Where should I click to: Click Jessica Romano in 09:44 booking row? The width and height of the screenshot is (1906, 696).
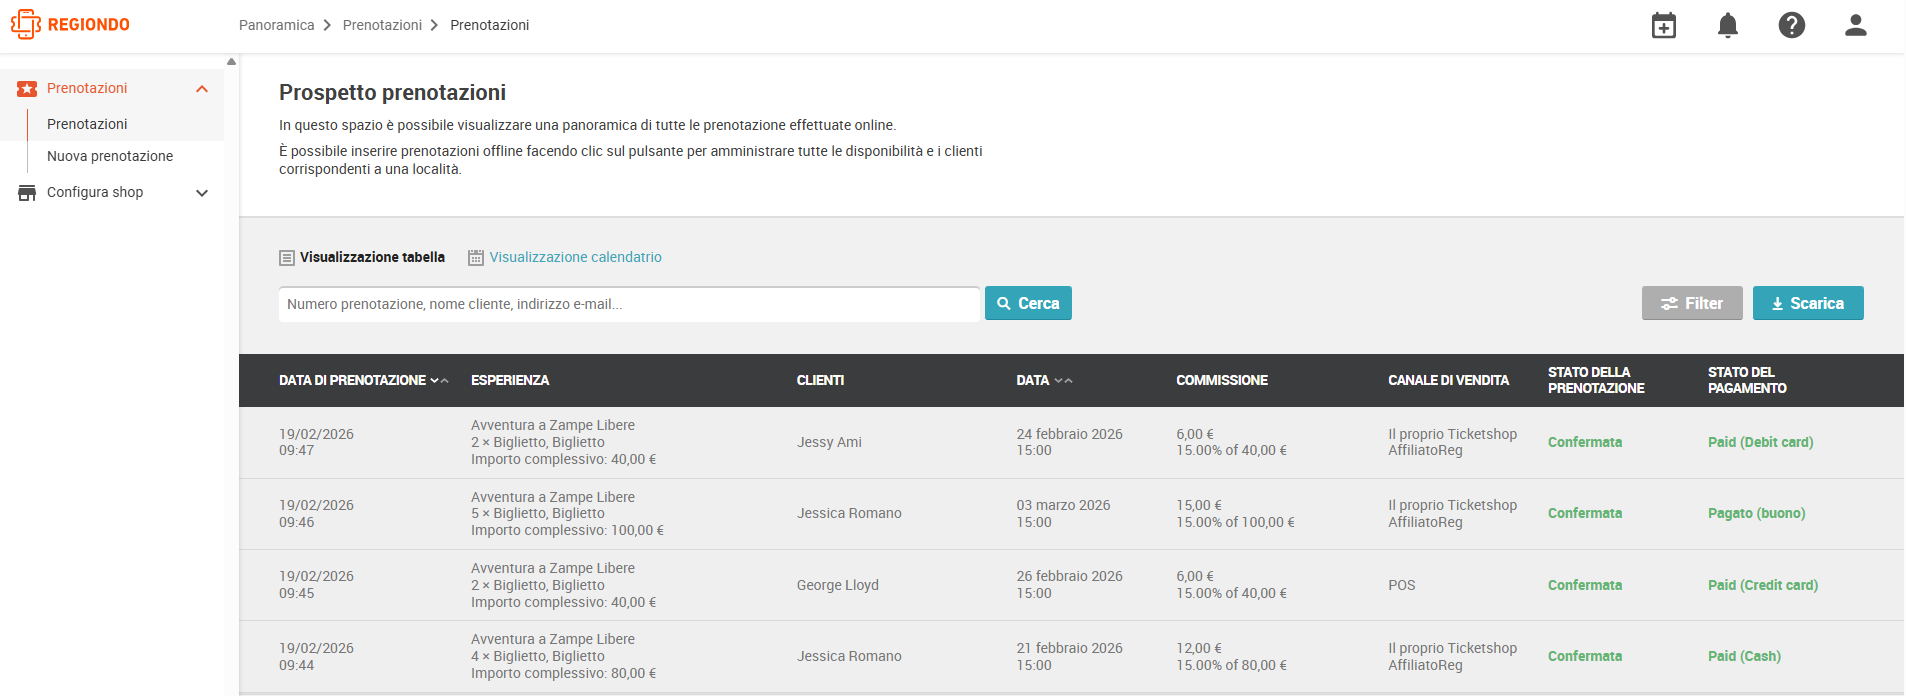click(849, 656)
